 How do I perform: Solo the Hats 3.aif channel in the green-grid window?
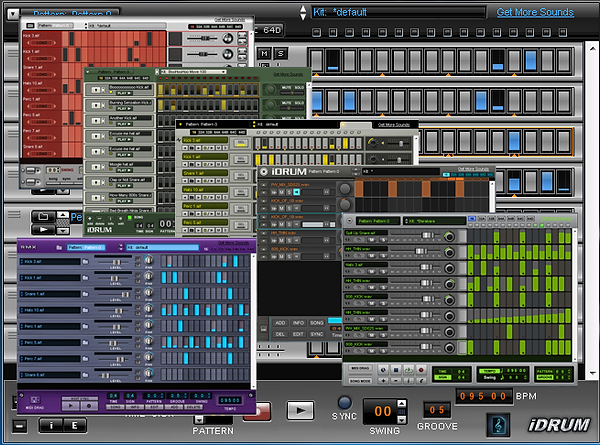(x=383, y=271)
